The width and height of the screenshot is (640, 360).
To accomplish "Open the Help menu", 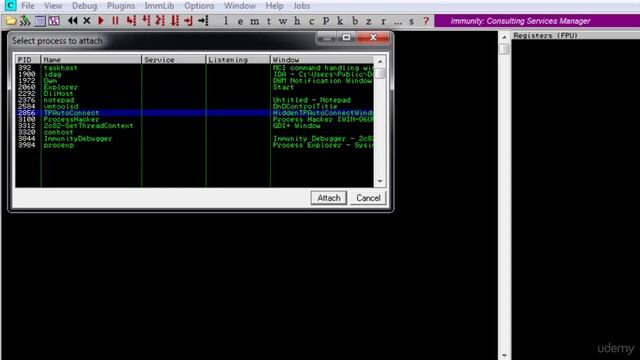I will pyautogui.click(x=274, y=6).
